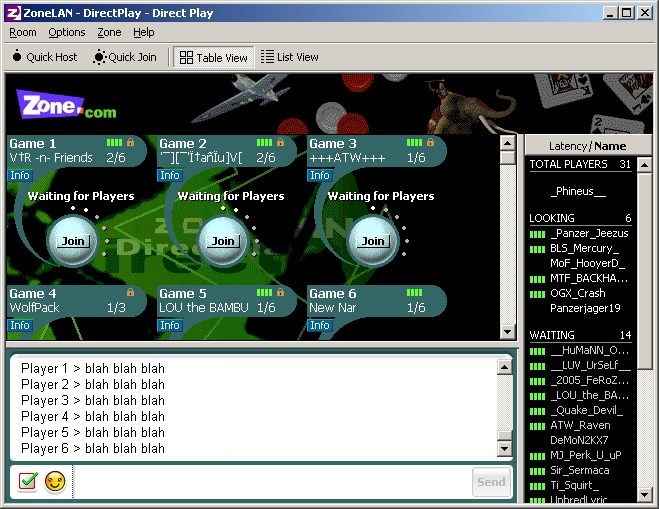Screen dimensions: 659x509
Task: Click the down arrow on player list scrollbar
Action: [x=644, y=494]
